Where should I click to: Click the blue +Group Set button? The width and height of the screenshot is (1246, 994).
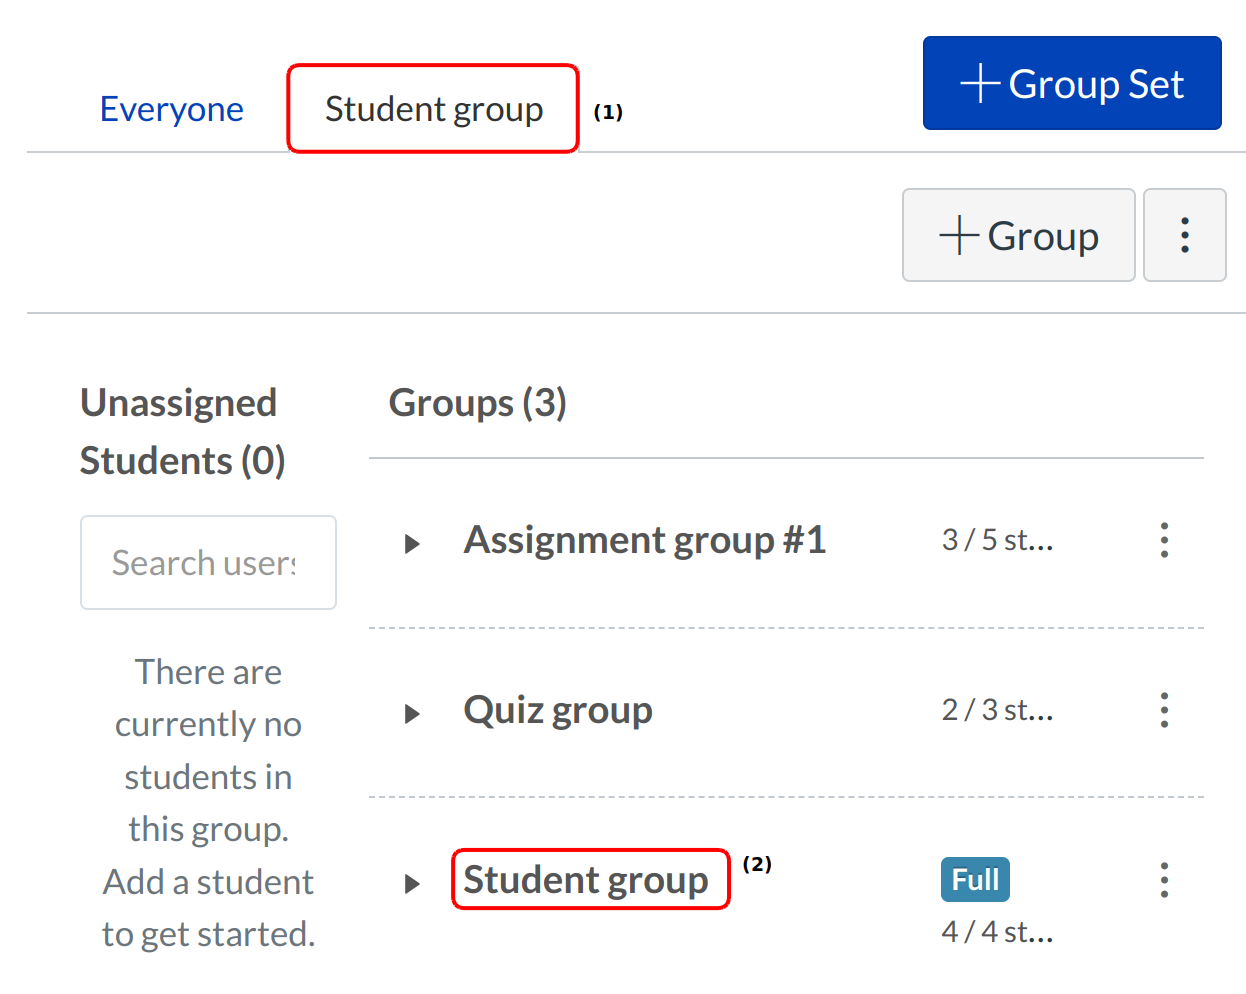coord(1071,84)
